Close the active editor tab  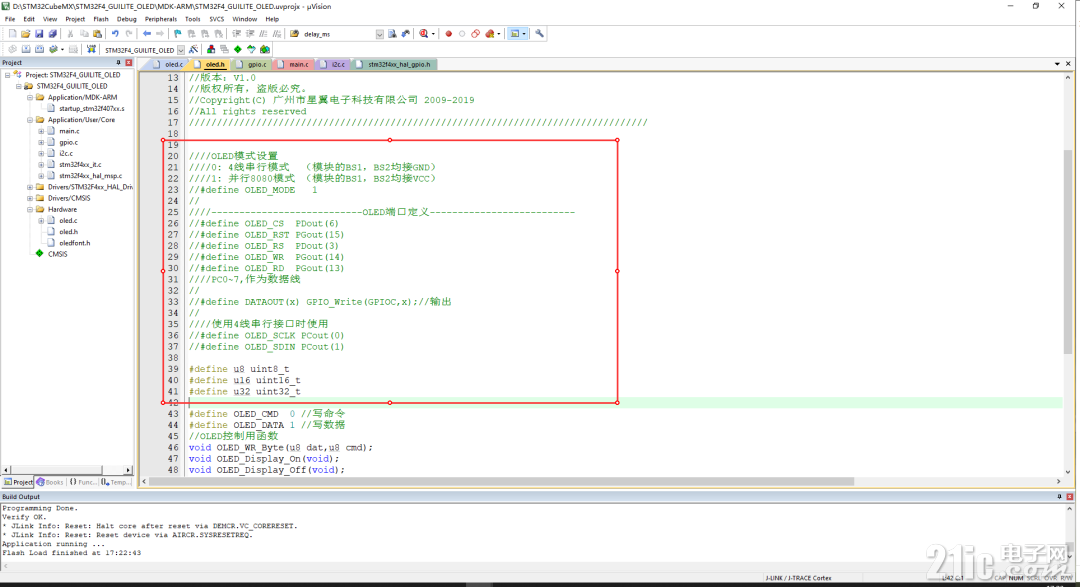click(1068, 64)
